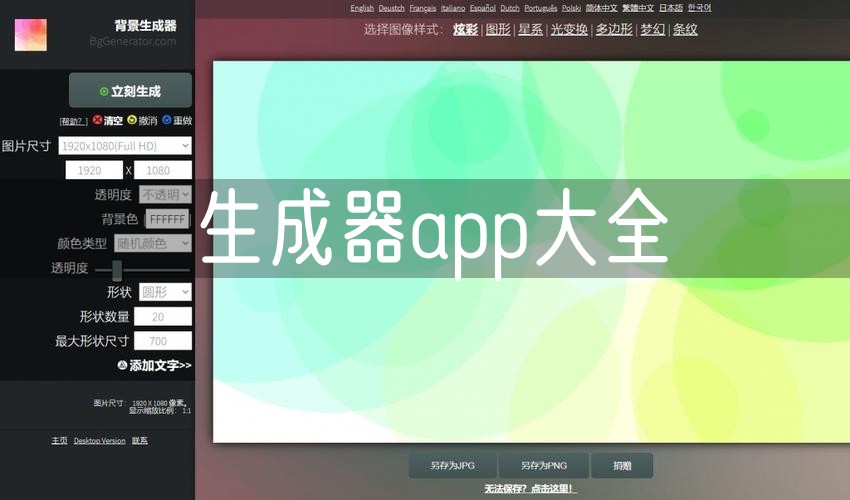This screenshot has width=850, height=500.
Task: Open the 主页 link in footer
Action: pyautogui.click(x=59, y=440)
